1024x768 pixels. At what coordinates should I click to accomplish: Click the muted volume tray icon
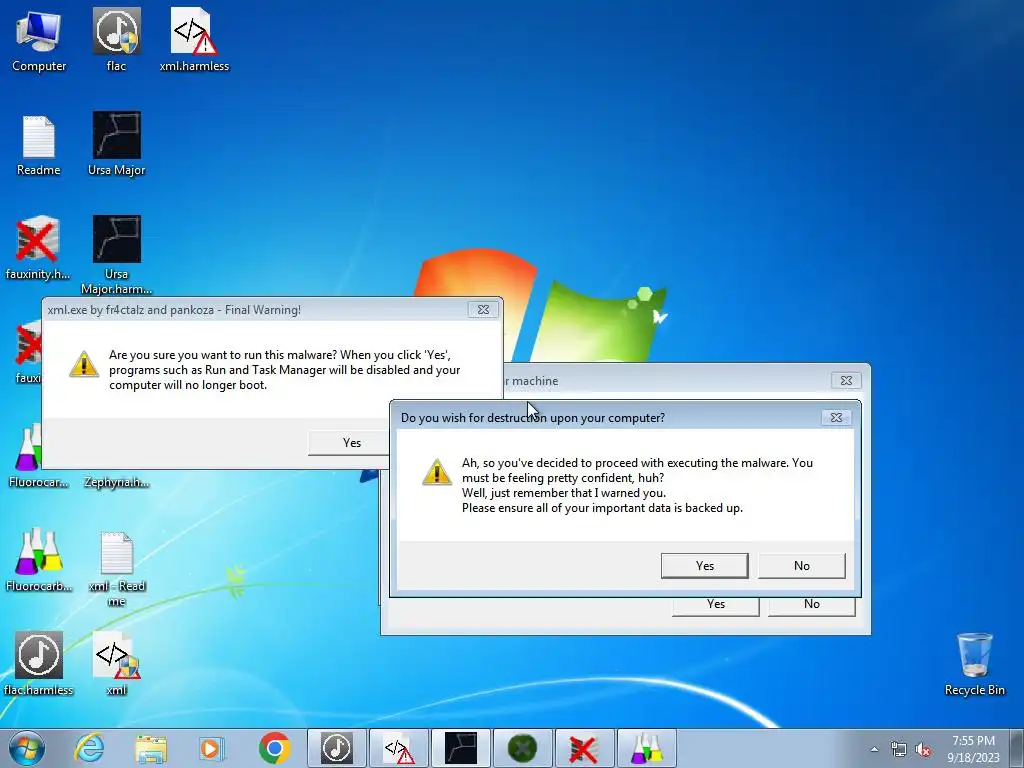coord(923,749)
